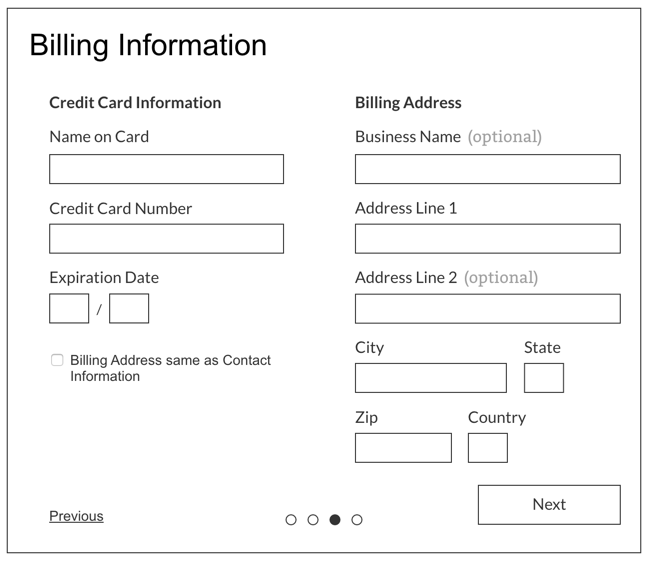Jump to the fourth step dot
This screenshot has height=563, width=654.
pos(357,520)
